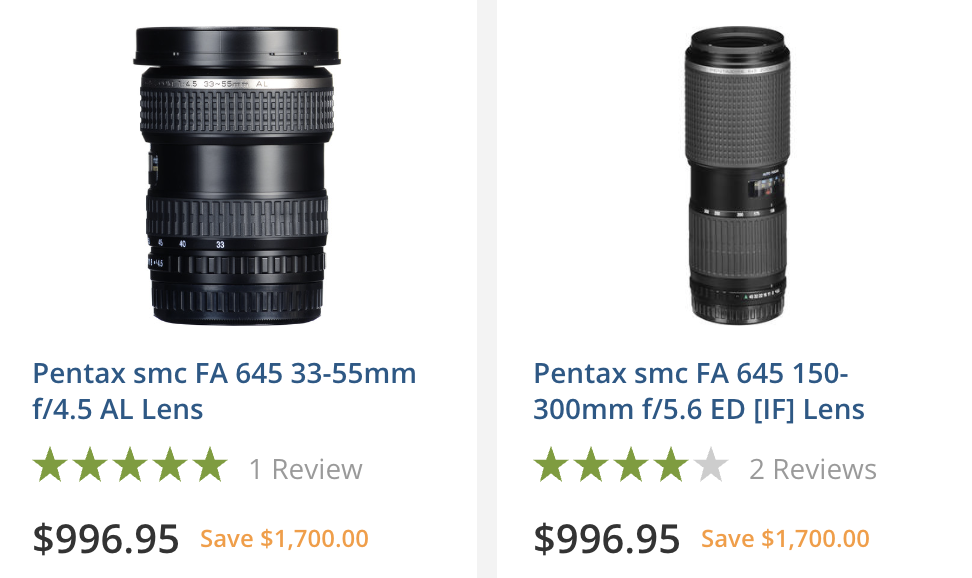The width and height of the screenshot is (972, 578).
Task: Click the grayed fifth star of the 150-300mm rating
Action: (710, 466)
